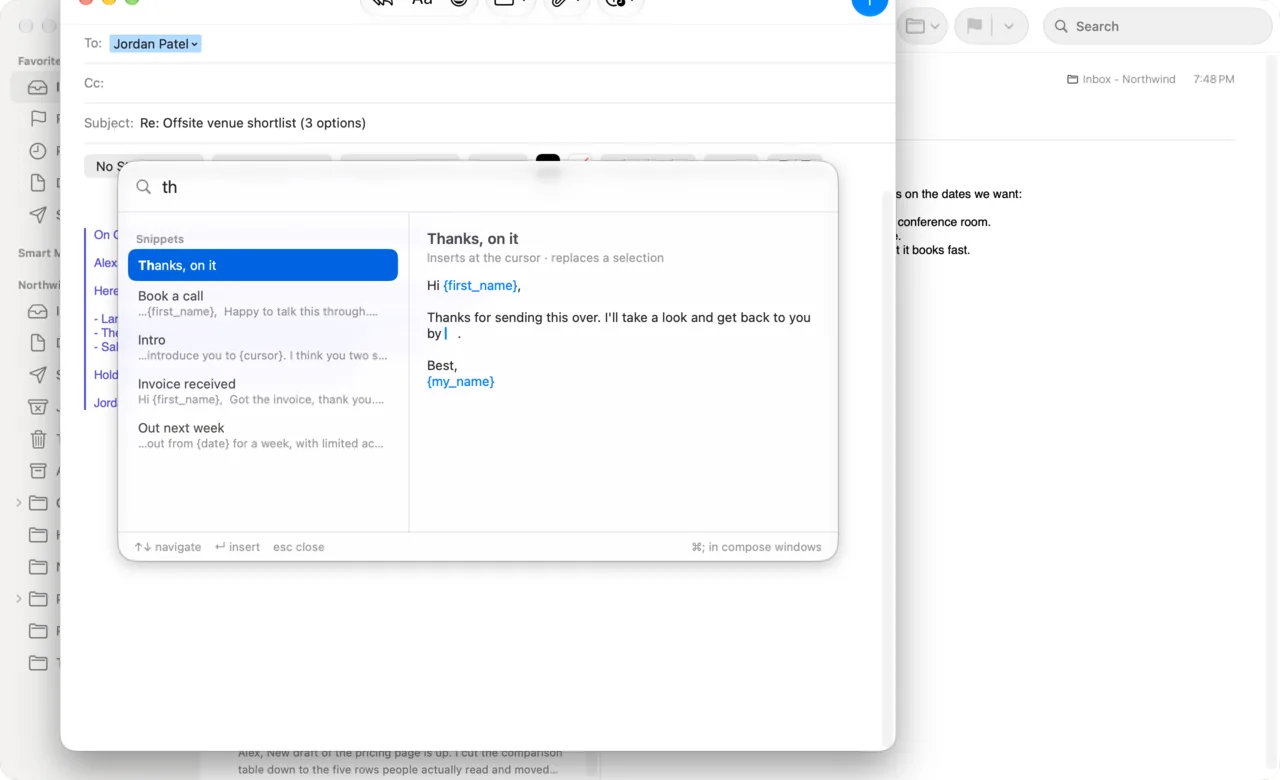Click the clock icon in the Favorites list
The height and width of the screenshot is (780, 1280).
pyautogui.click(x=38, y=151)
